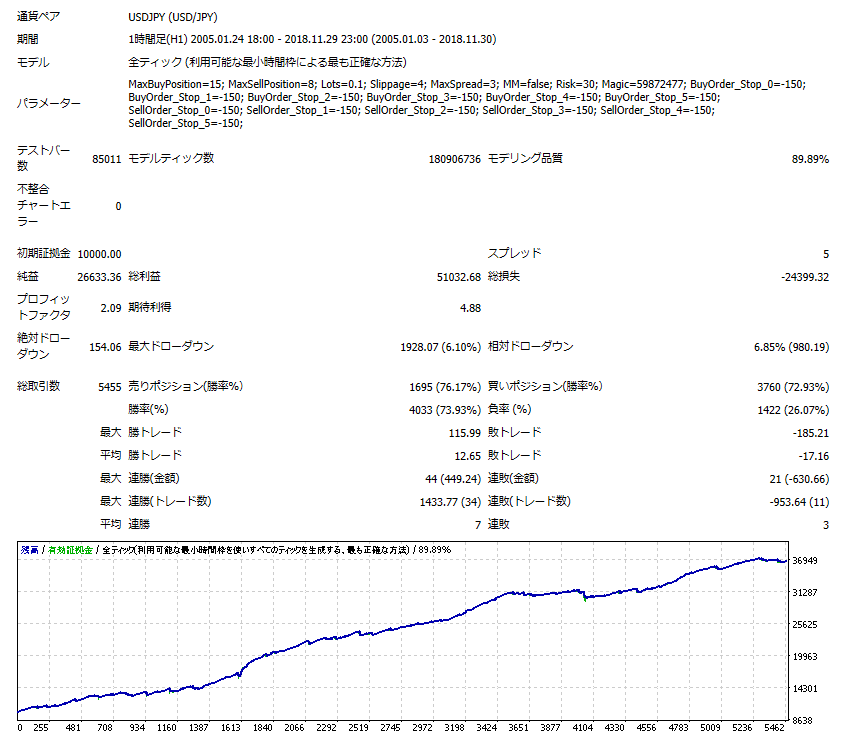This screenshot has height=740, width=857.
Task: Click the net profit value 26633.36
Action: tap(99, 277)
